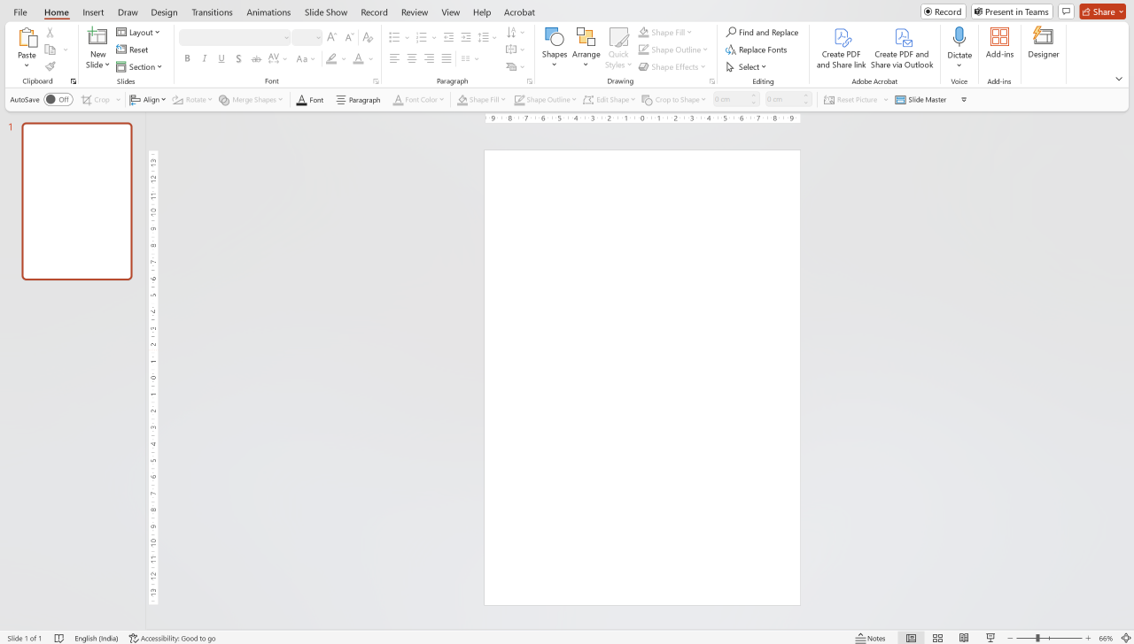Toggle Normal view button

click(911, 638)
